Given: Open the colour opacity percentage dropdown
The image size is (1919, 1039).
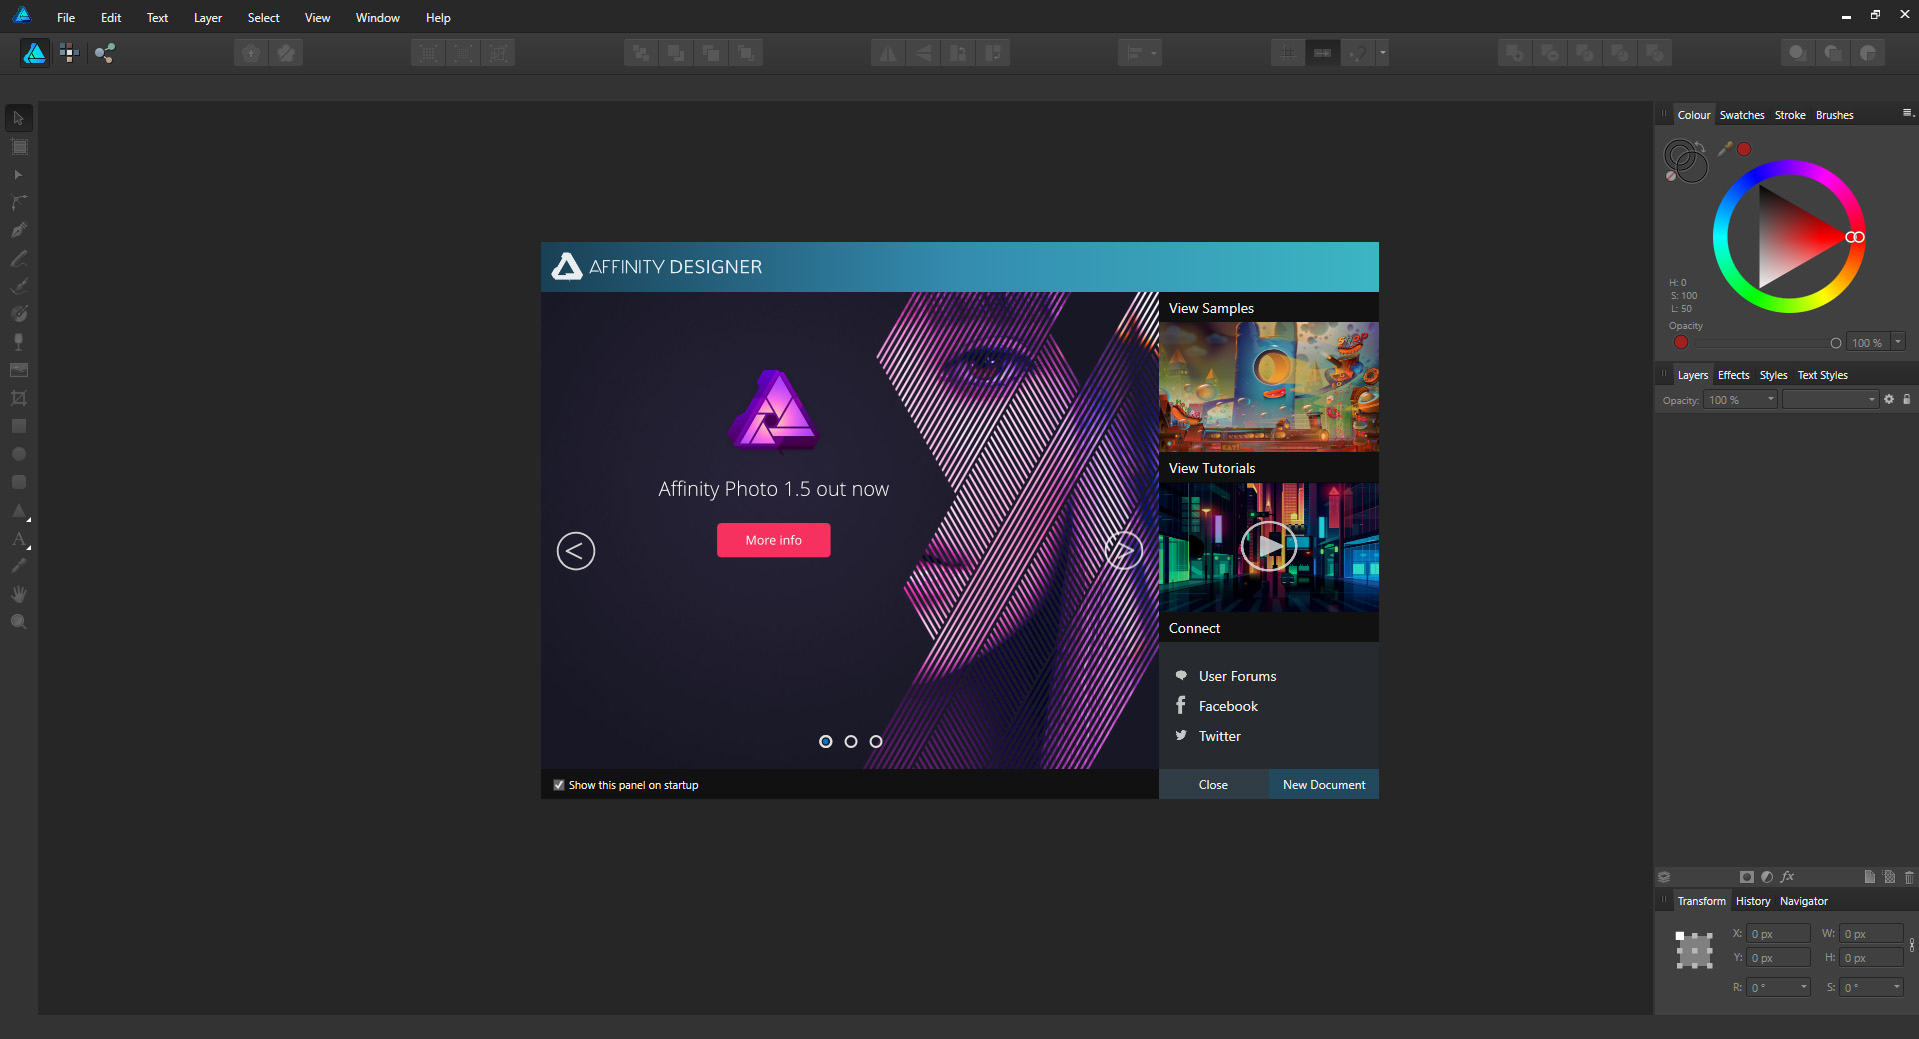Looking at the screenshot, I should tap(1898, 342).
